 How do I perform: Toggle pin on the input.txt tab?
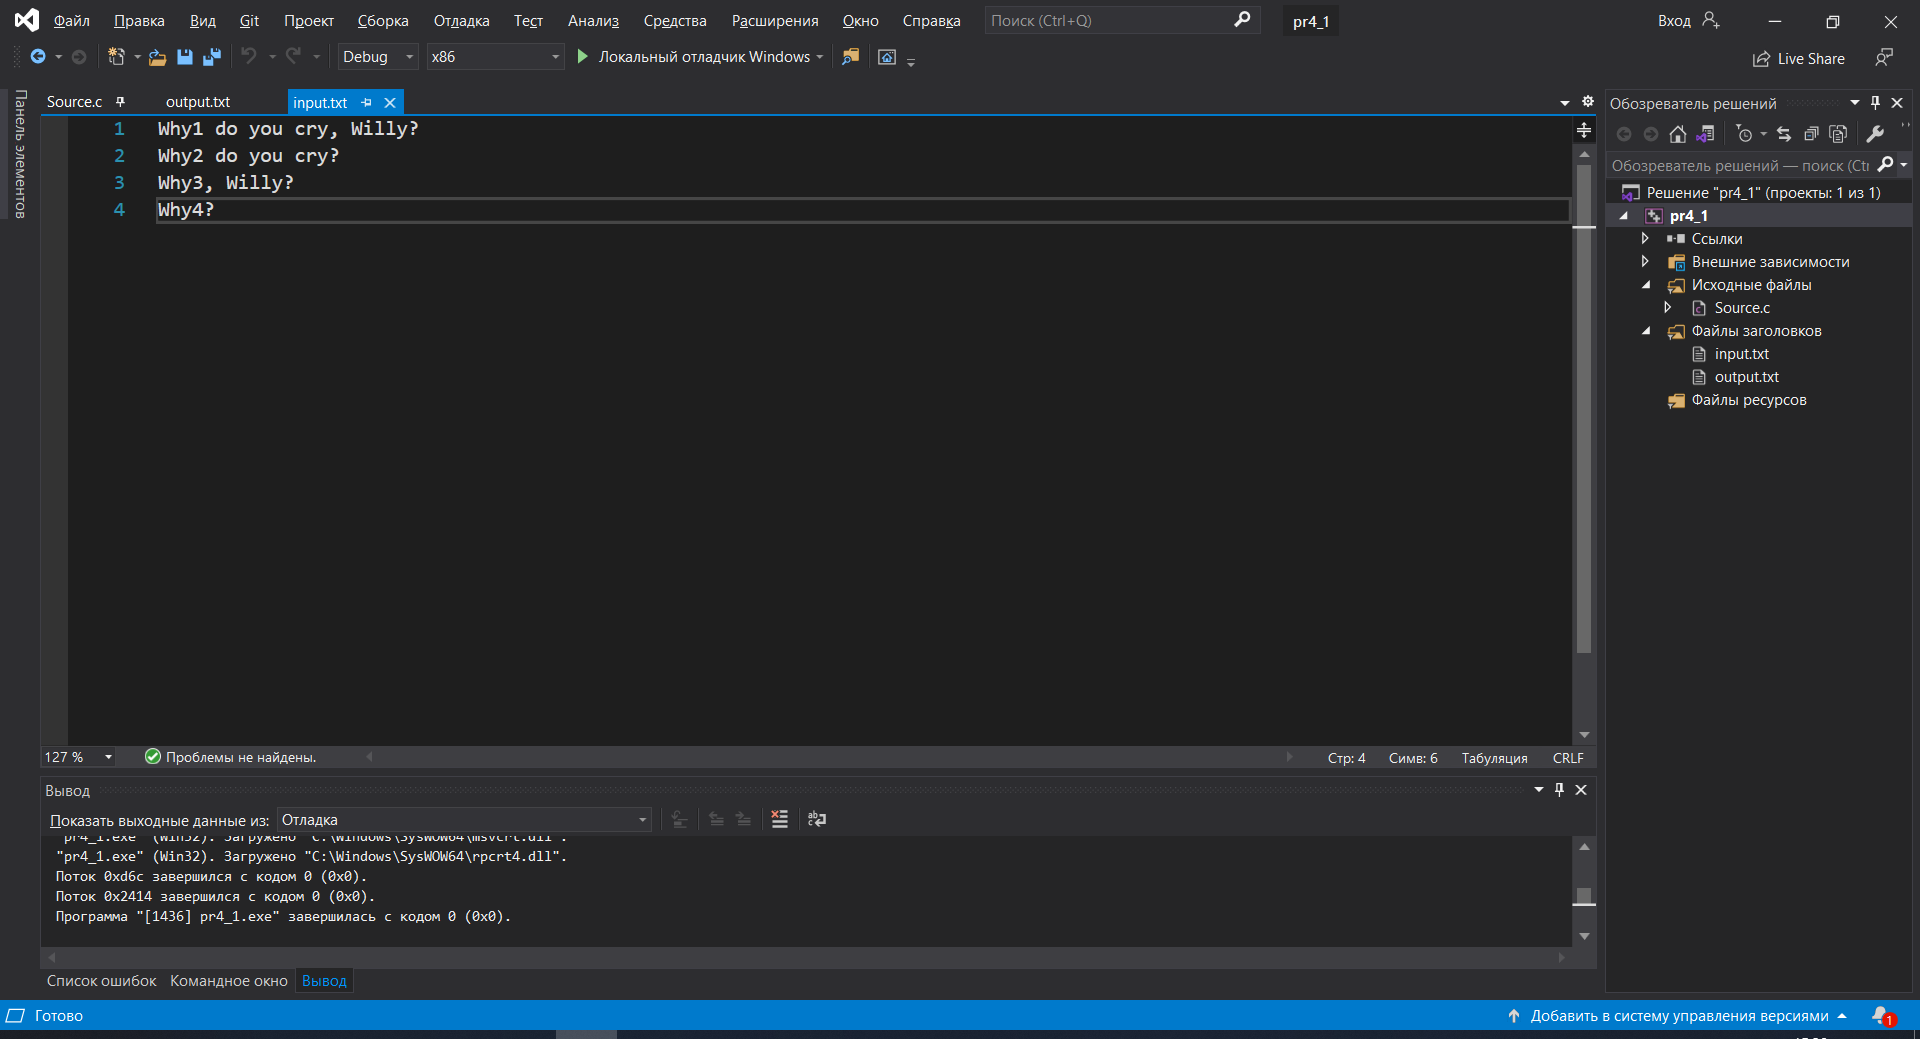(367, 102)
